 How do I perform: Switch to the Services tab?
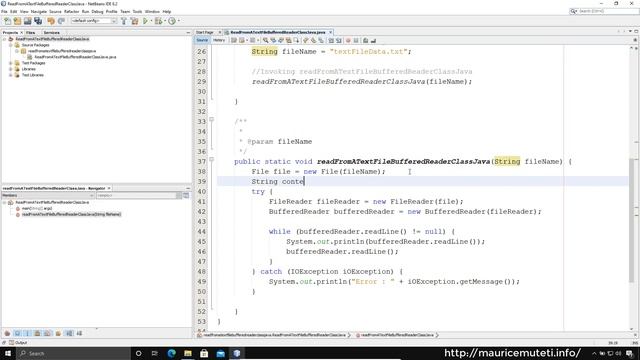pyautogui.click(x=51, y=33)
